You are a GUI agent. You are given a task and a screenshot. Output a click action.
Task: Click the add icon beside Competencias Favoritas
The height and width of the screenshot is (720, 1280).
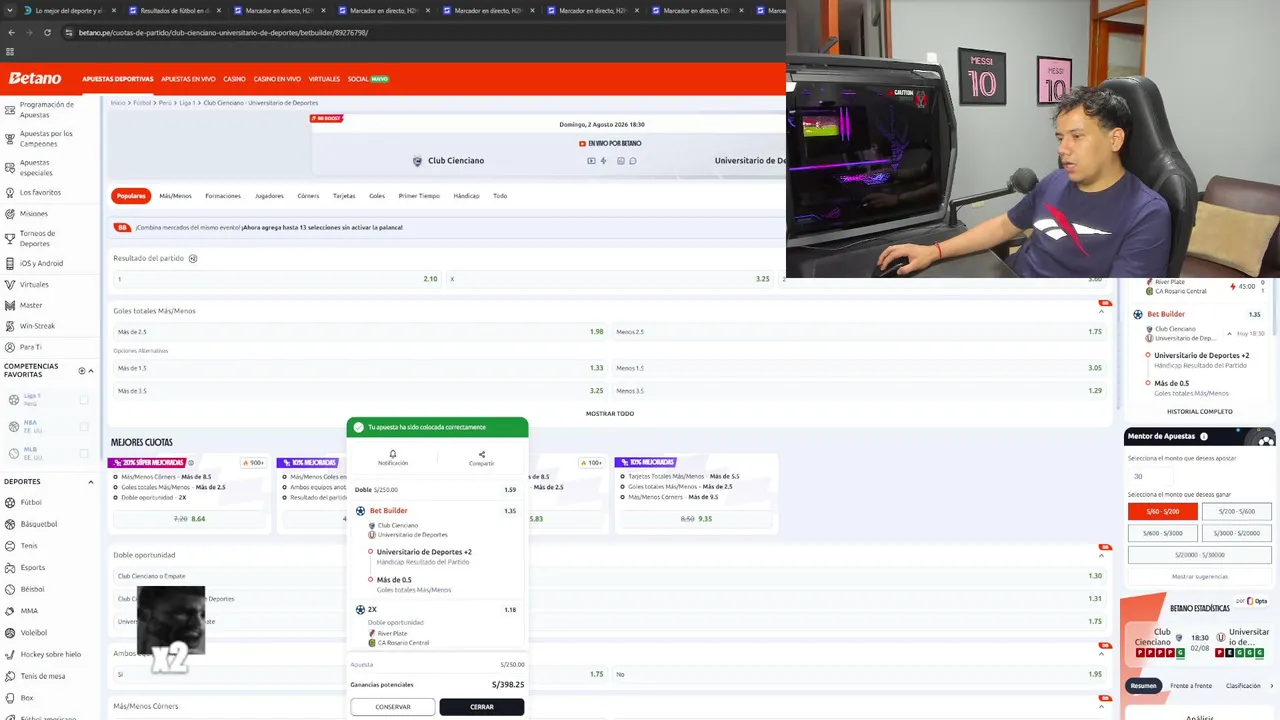(x=82, y=371)
